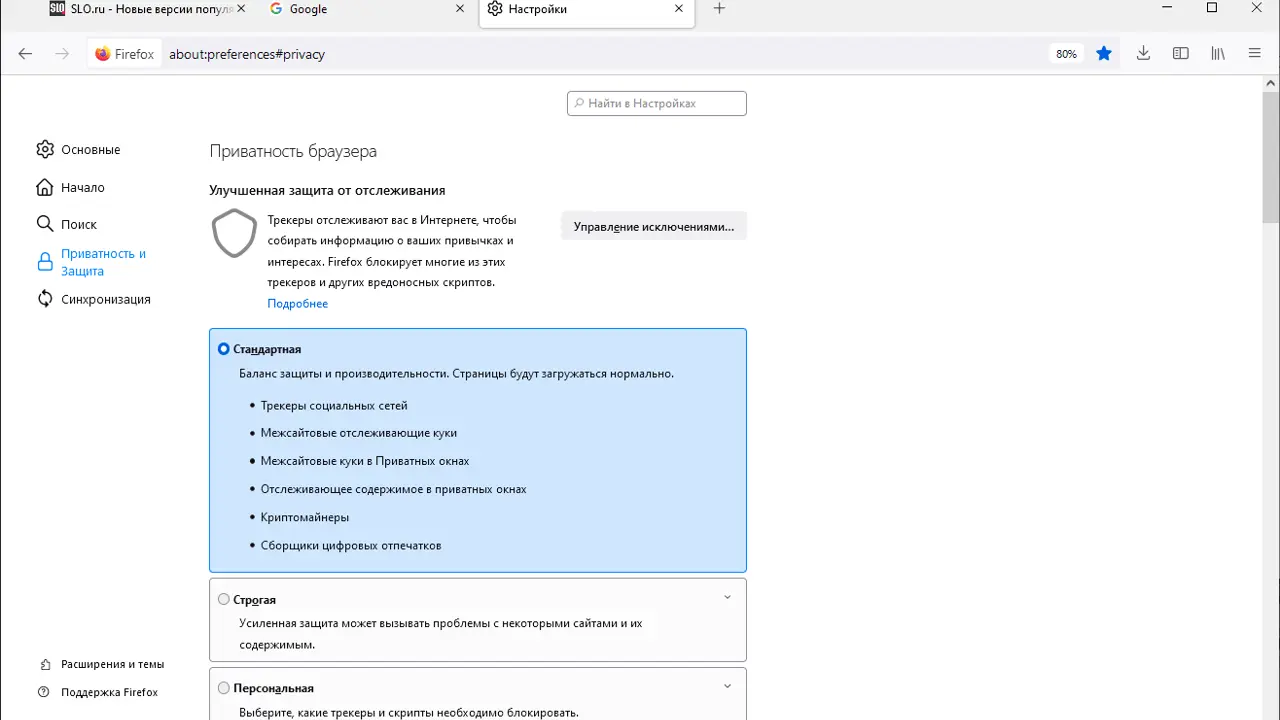This screenshot has height=720, width=1280.
Task: Click the Найти в Настройках search field
Action: point(657,103)
